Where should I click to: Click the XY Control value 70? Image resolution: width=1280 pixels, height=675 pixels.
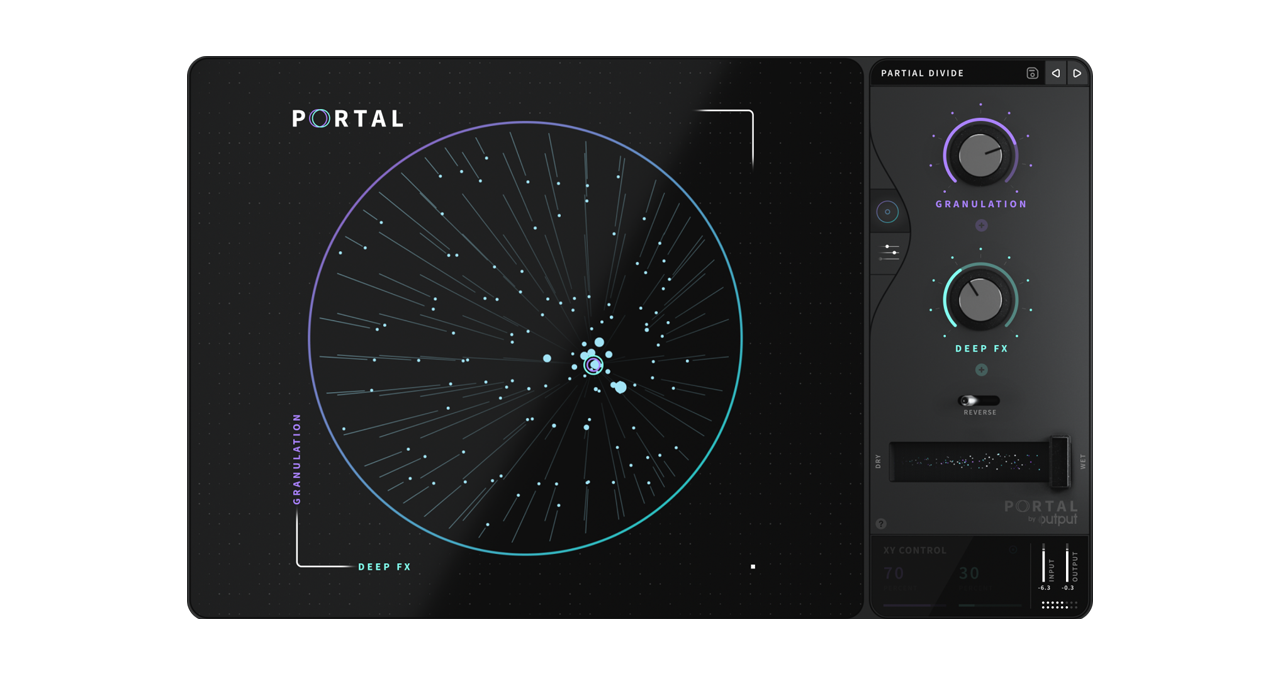point(894,573)
